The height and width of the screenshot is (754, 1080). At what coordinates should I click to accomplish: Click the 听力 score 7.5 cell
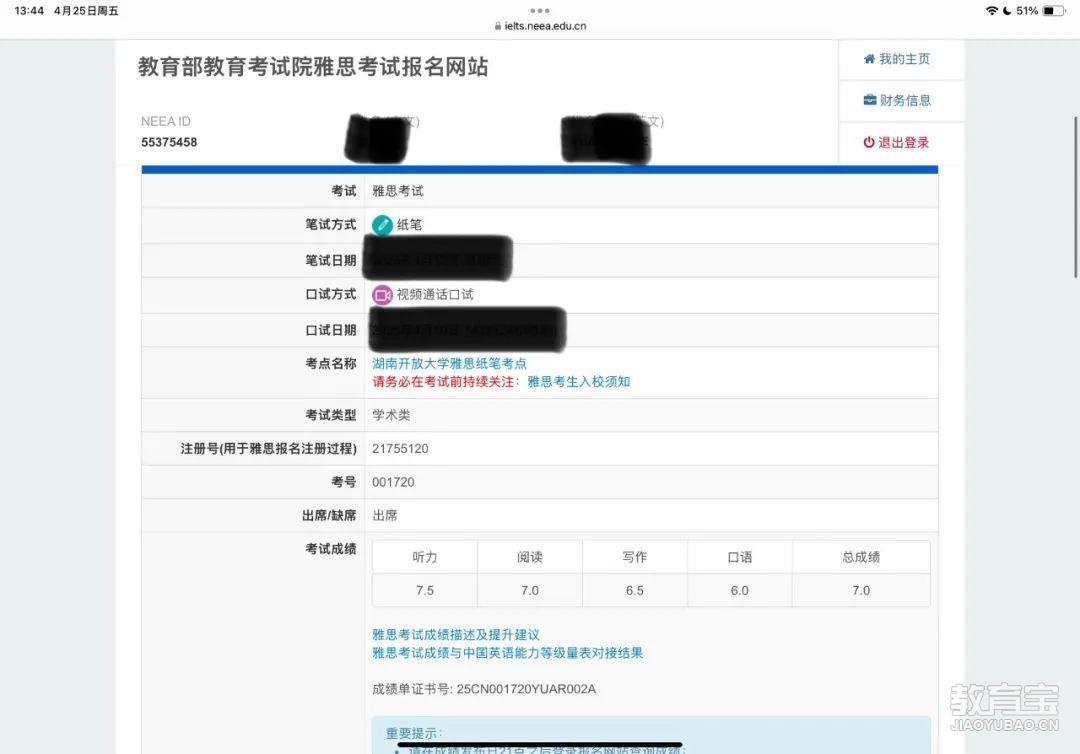[x=425, y=591]
